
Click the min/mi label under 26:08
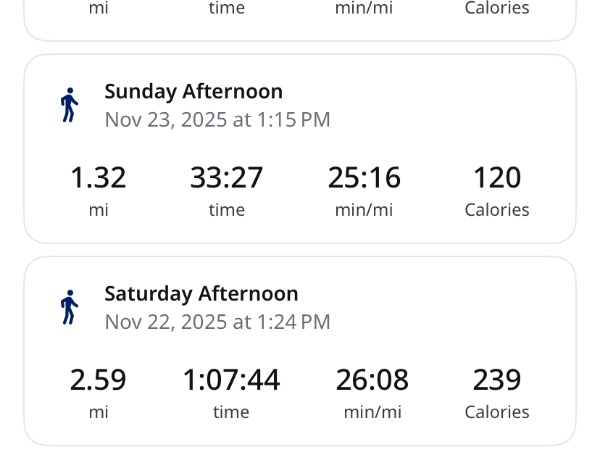[372, 412]
